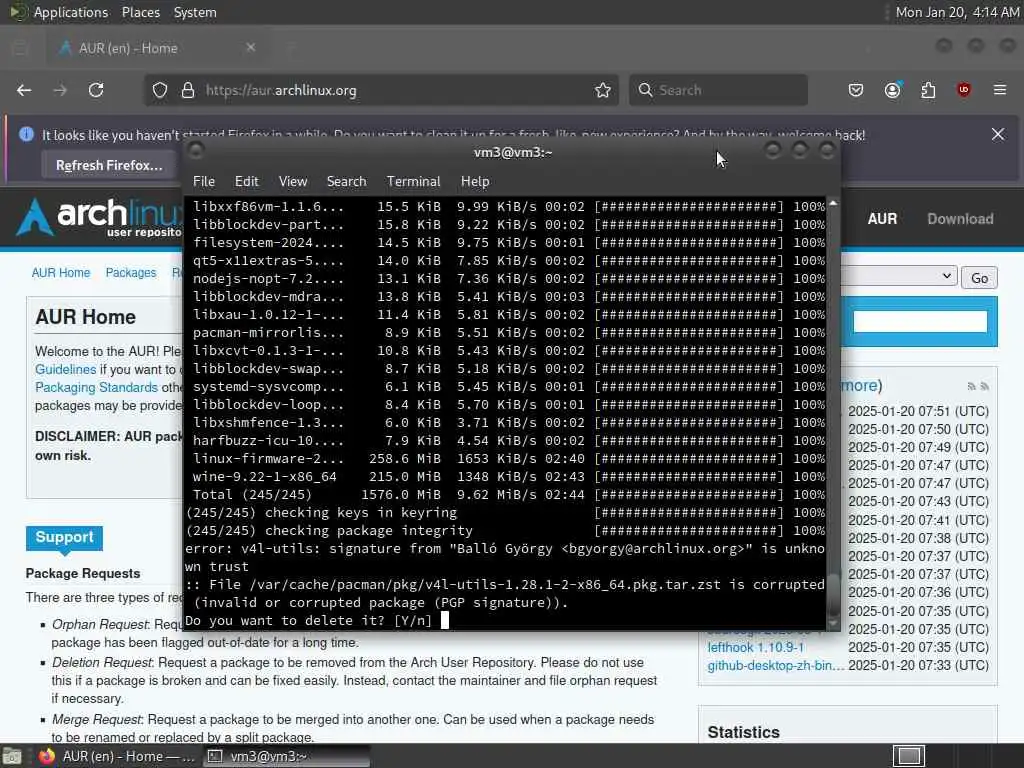The image size is (1024, 768).
Task: Open the AUR Home link
Action: 61,272
